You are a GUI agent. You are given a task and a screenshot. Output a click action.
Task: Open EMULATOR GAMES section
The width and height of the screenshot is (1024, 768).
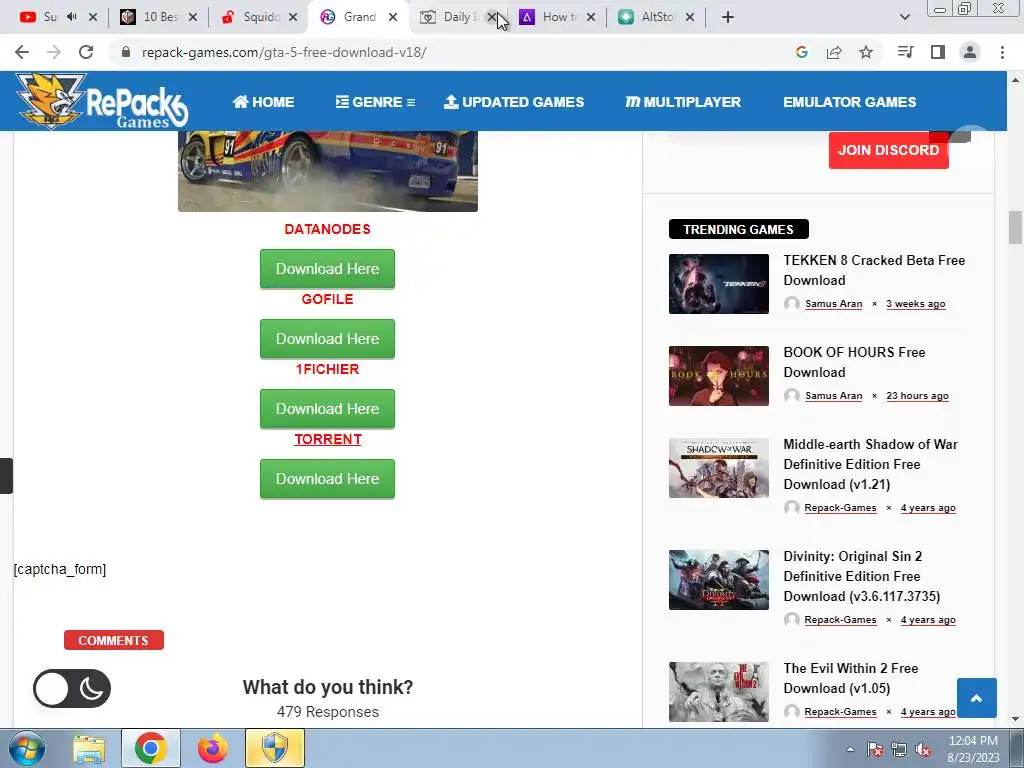pyautogui.click(x=850, y=102)
